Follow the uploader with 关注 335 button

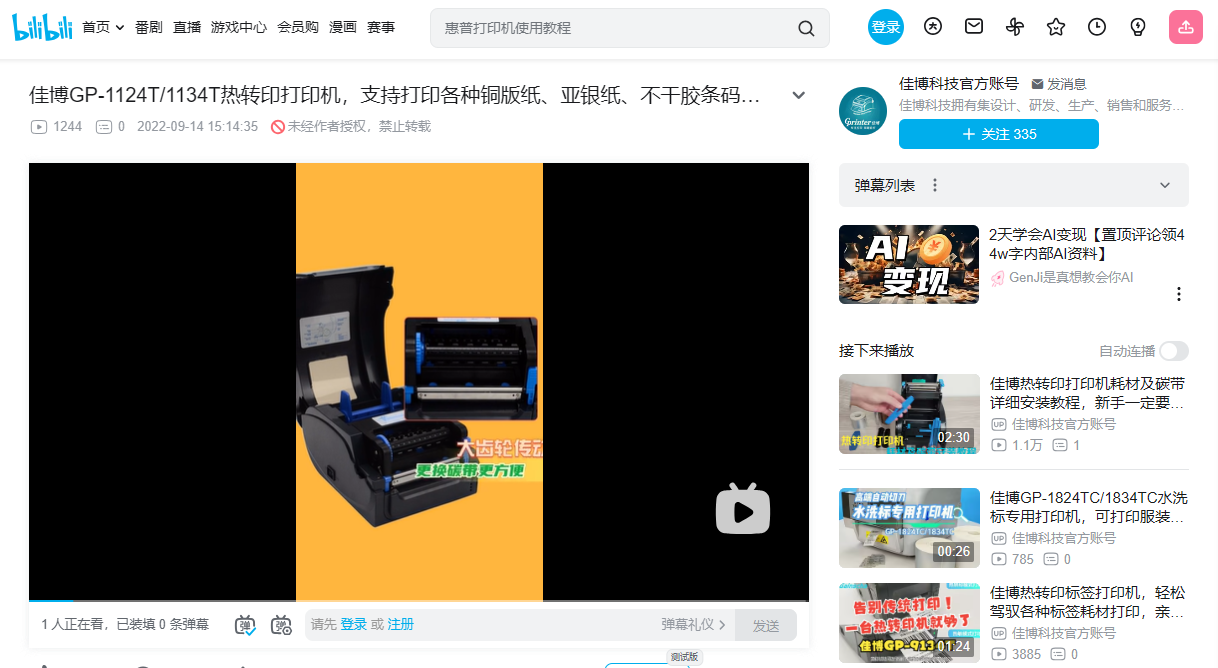(999, 134)
